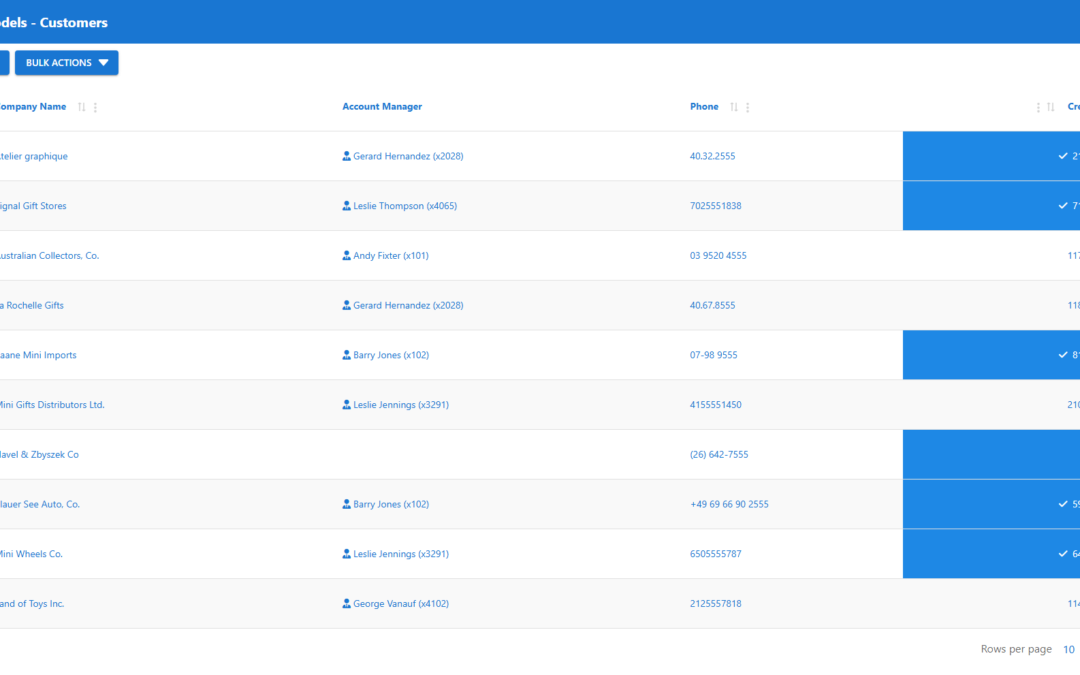Click checkmark in Mini Wheels Co. highlighted cell
This screenshot has height=675, width=1080.
coord(1063,554)
